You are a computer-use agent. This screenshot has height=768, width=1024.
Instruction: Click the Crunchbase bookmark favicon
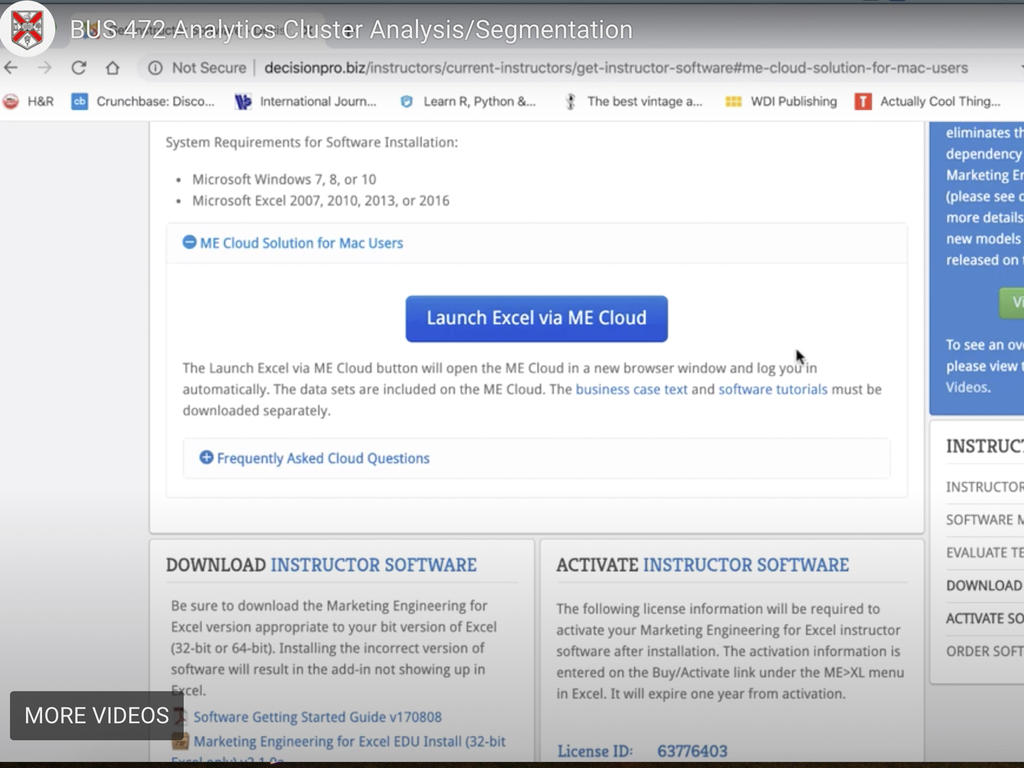pos(80,101)
